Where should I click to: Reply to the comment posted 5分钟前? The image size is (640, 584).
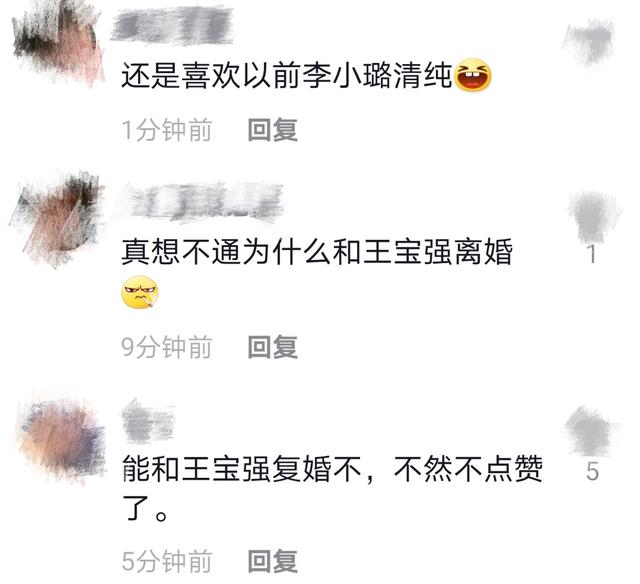point(273,561)
